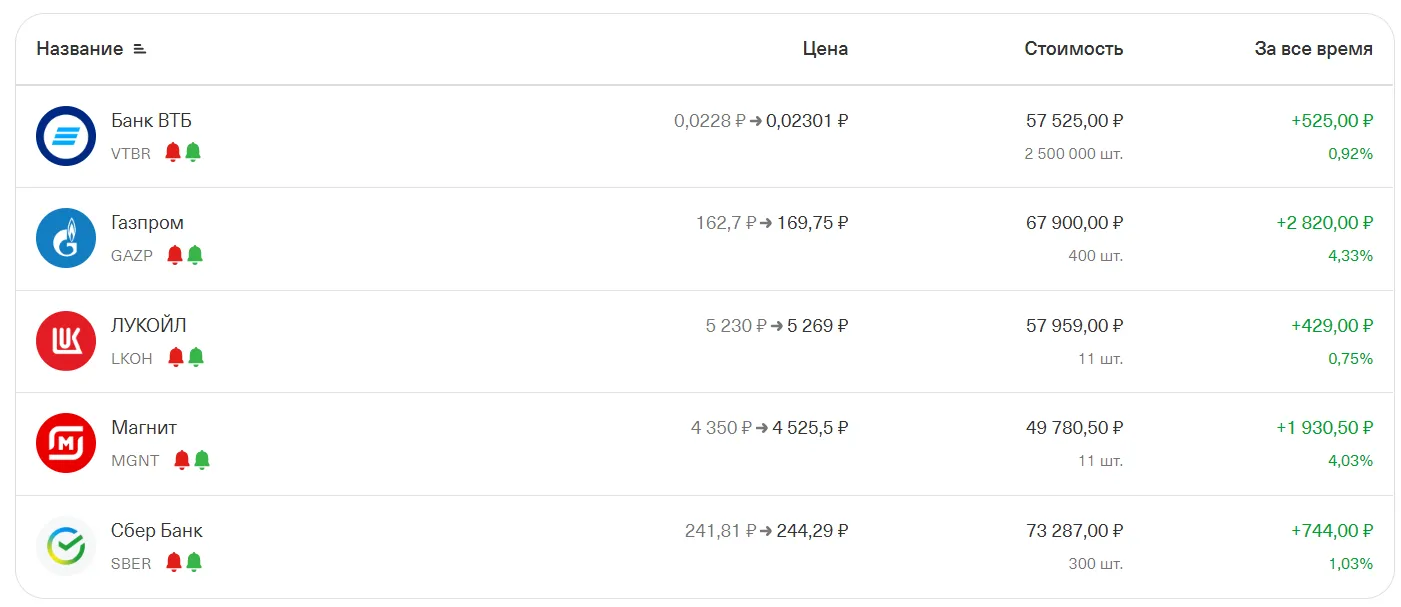1401x607 pixels.
Task: Click the Bank VTB logo icon
Action: click(x=66, y=136)
